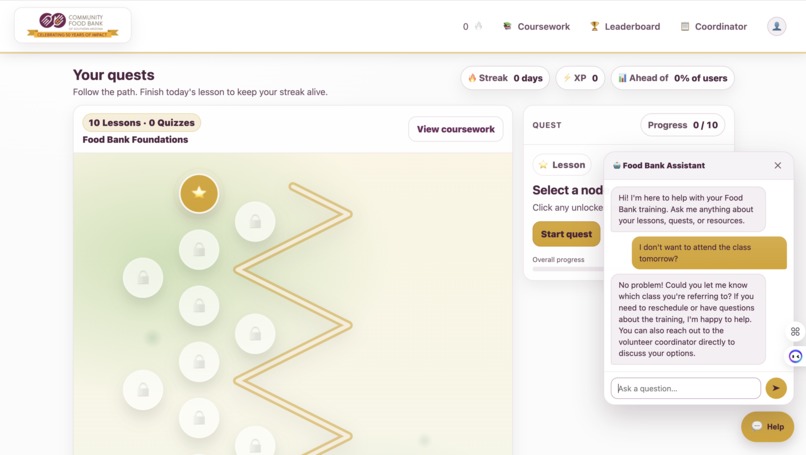The width and height of the screenshot is (806, 455).
Task: Click the Streak 0 days badge
Action: (505, 78)
